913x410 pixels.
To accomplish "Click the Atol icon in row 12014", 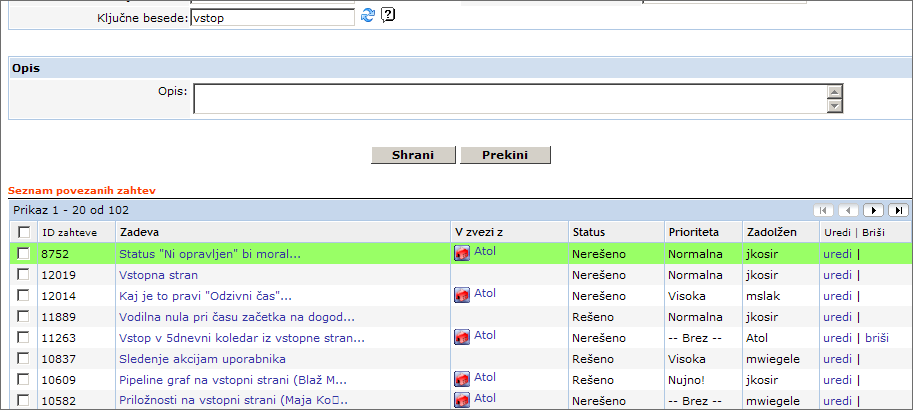I will click(x=462, y=296).
